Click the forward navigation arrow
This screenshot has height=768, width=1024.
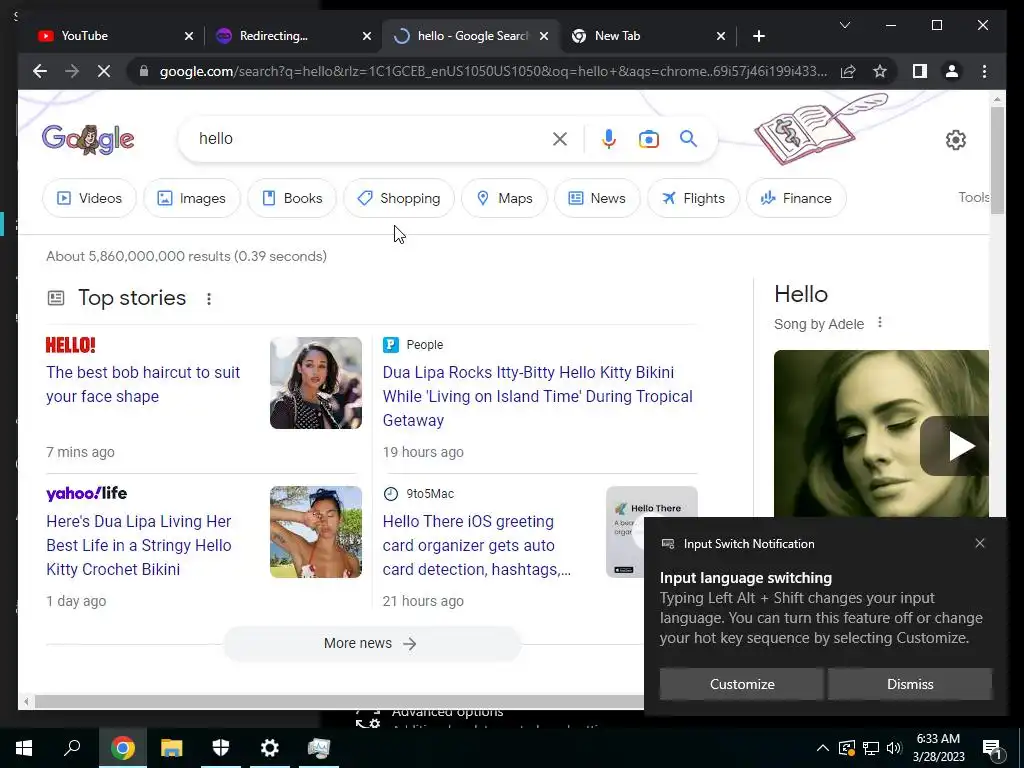72,71
